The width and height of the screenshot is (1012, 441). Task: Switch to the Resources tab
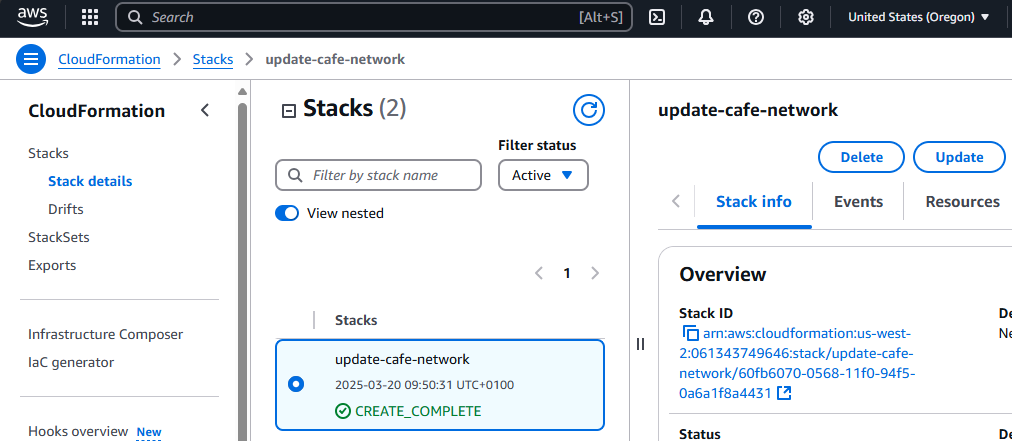962,201
